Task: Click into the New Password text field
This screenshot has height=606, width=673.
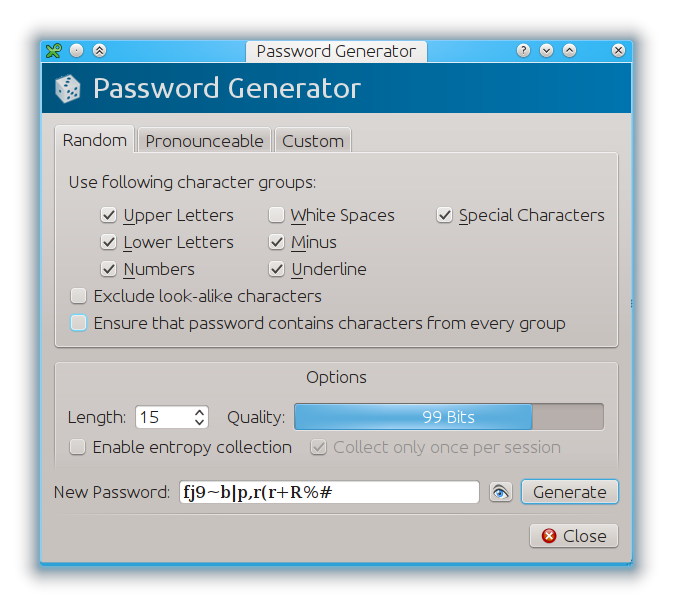Action: coord(329,492)
